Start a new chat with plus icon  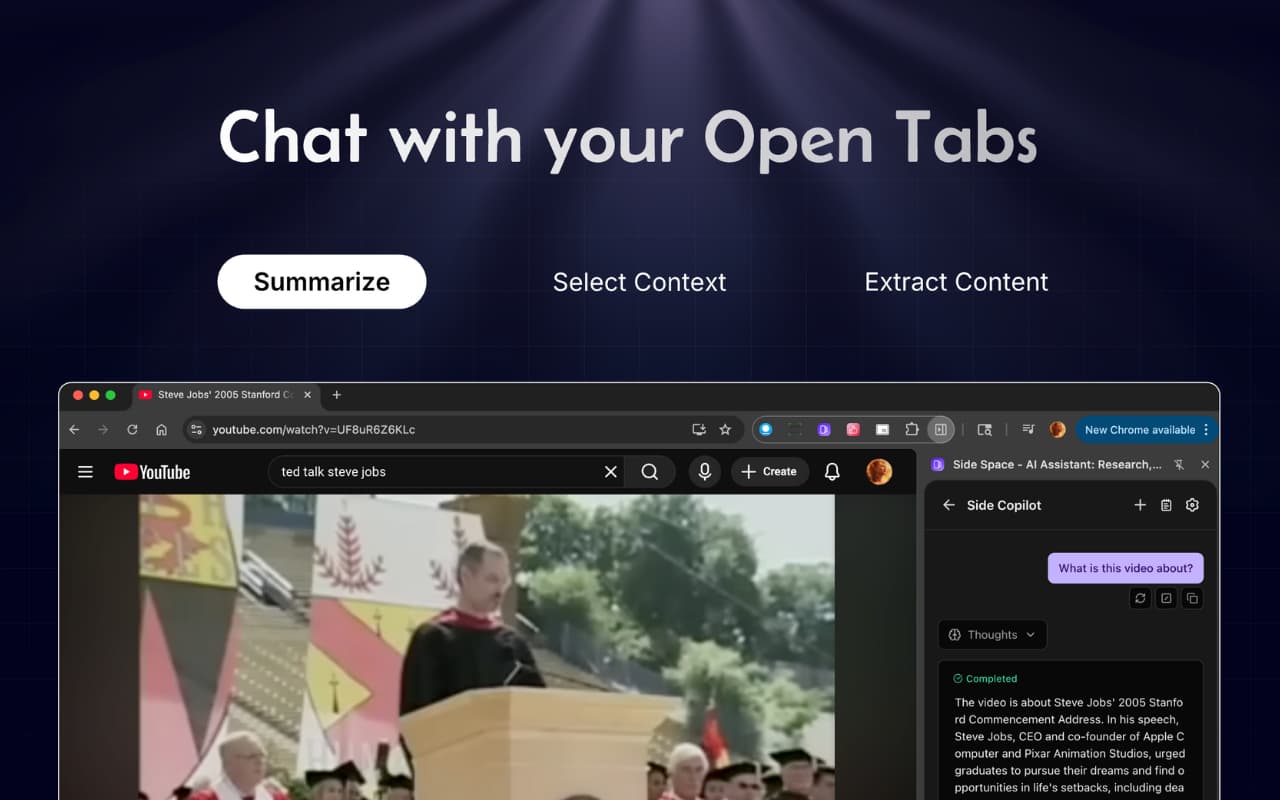tap(1140, 505)
